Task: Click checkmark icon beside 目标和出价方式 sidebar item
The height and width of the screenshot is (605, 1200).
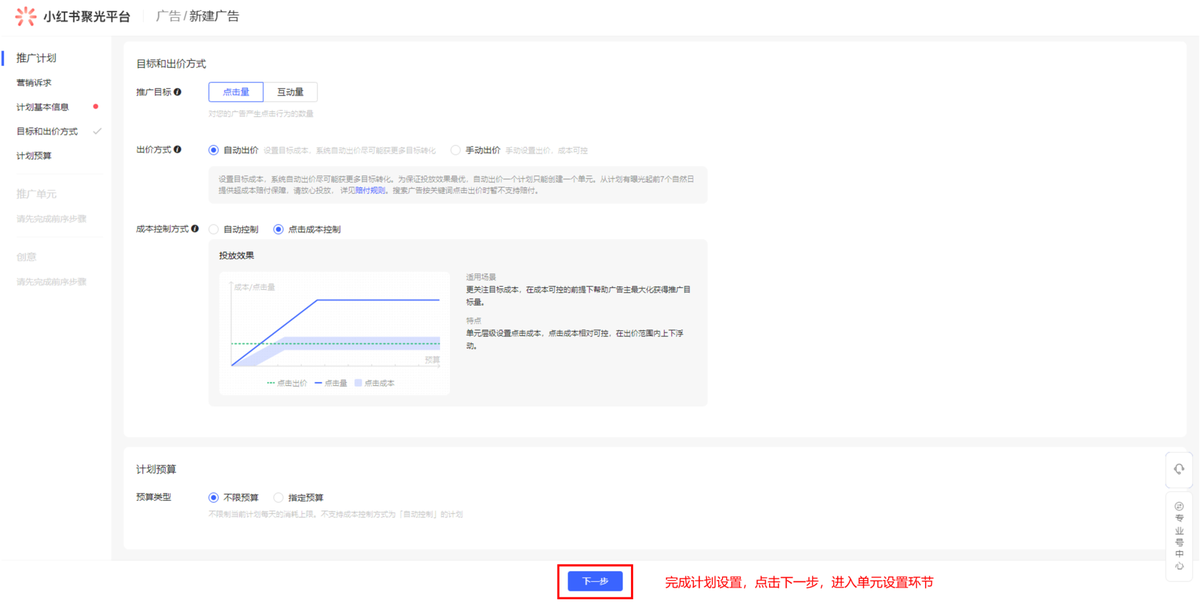Action: [x=97, y=131]
